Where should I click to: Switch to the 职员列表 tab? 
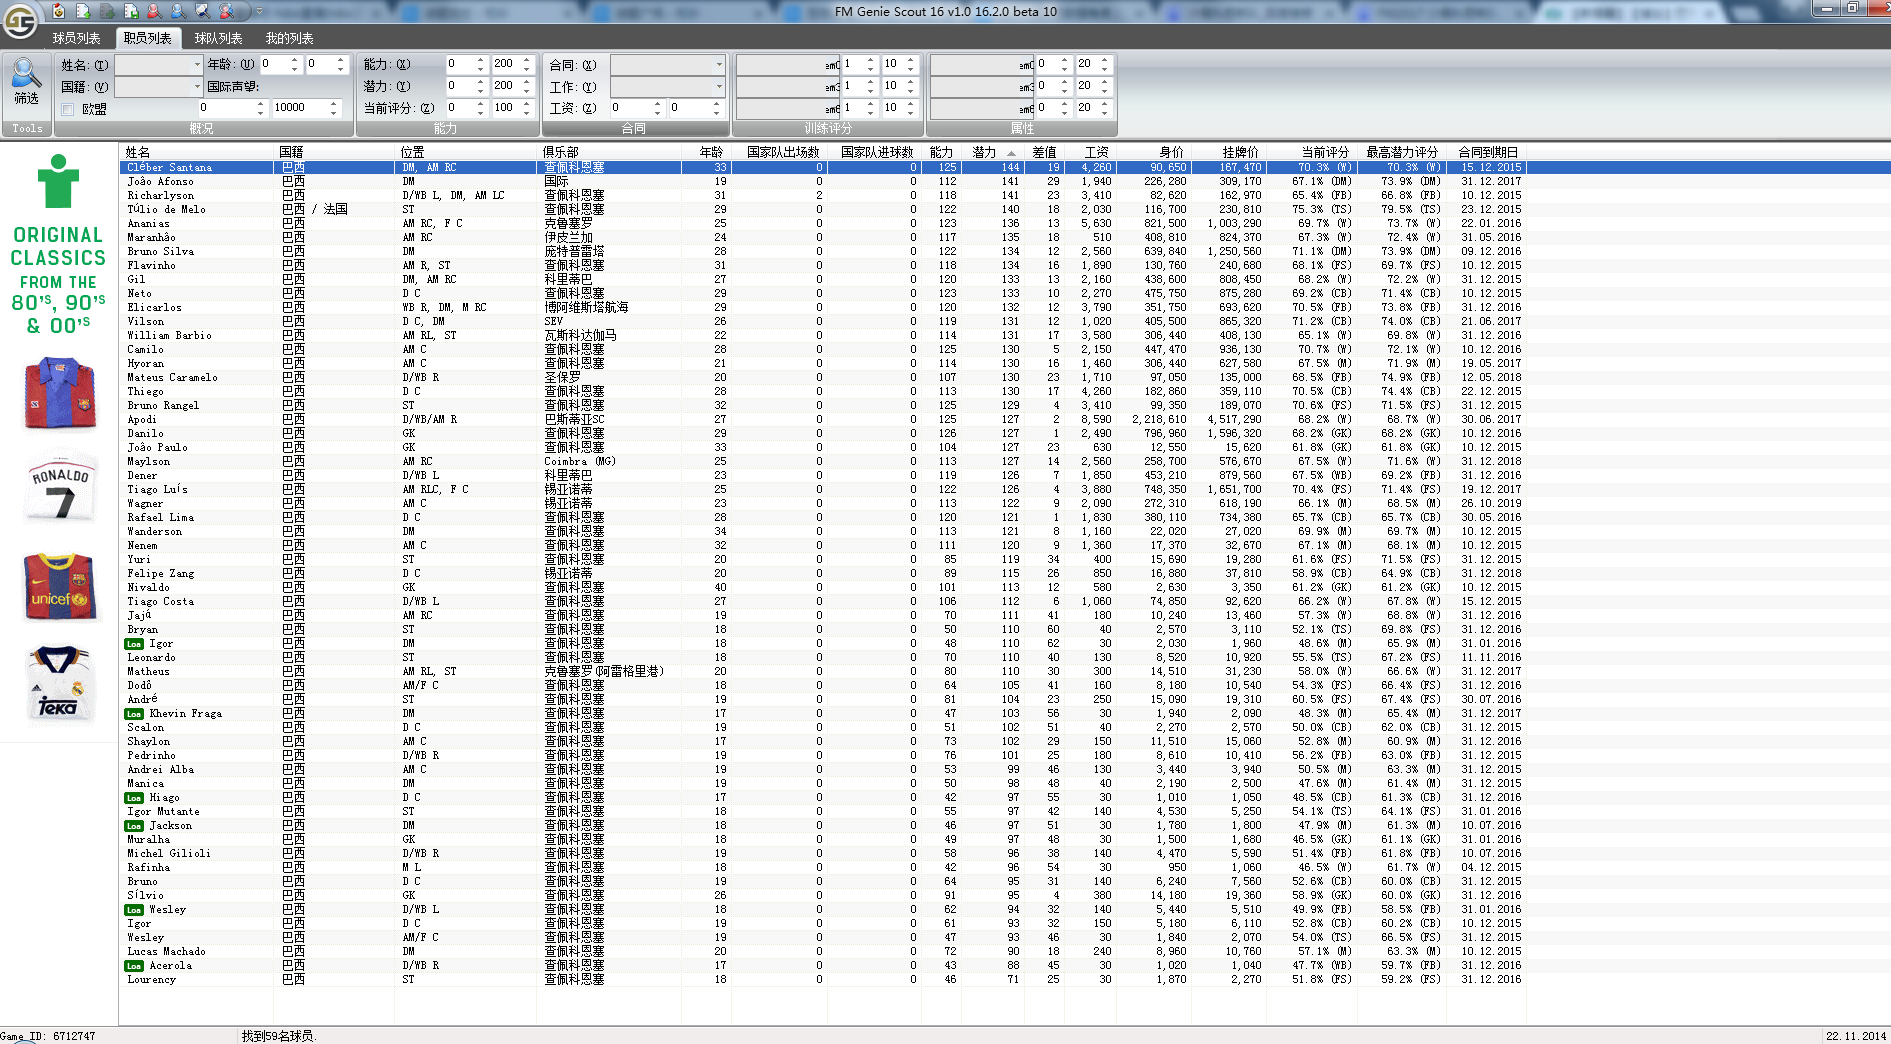pos(148,38)
